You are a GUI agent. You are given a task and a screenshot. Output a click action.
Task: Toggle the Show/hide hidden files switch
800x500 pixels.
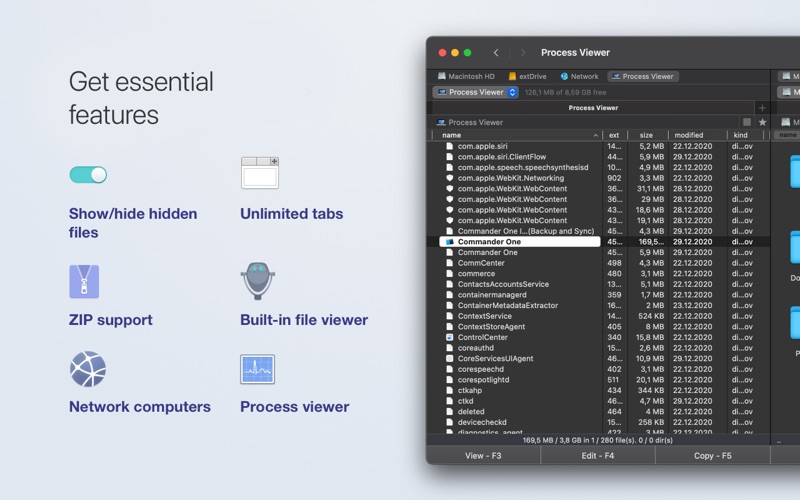(88, 175)
